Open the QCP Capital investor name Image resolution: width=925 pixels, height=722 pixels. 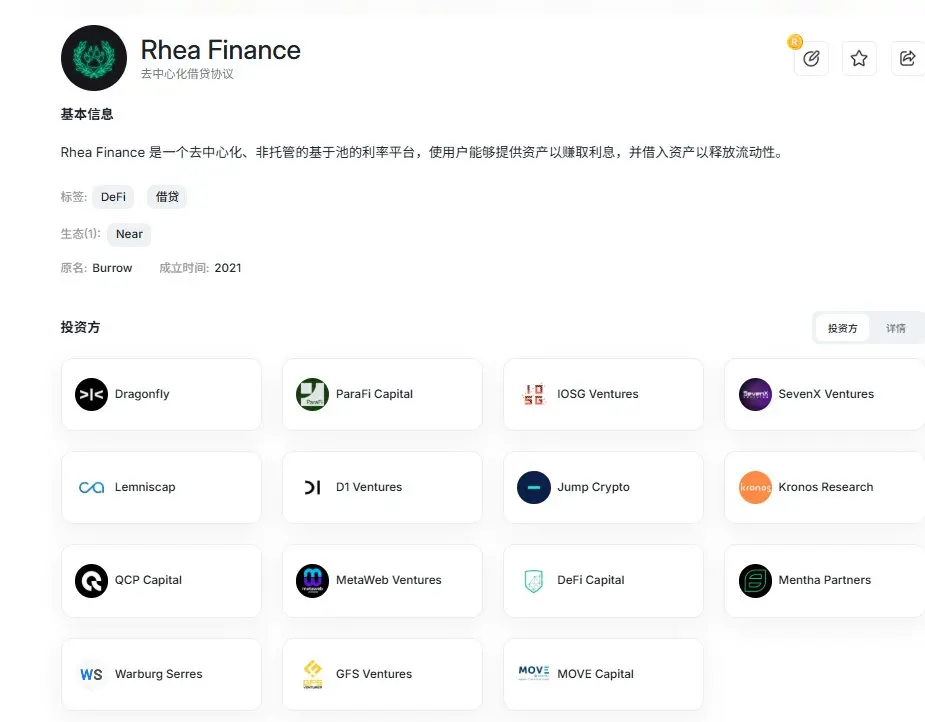coord(148,580)
